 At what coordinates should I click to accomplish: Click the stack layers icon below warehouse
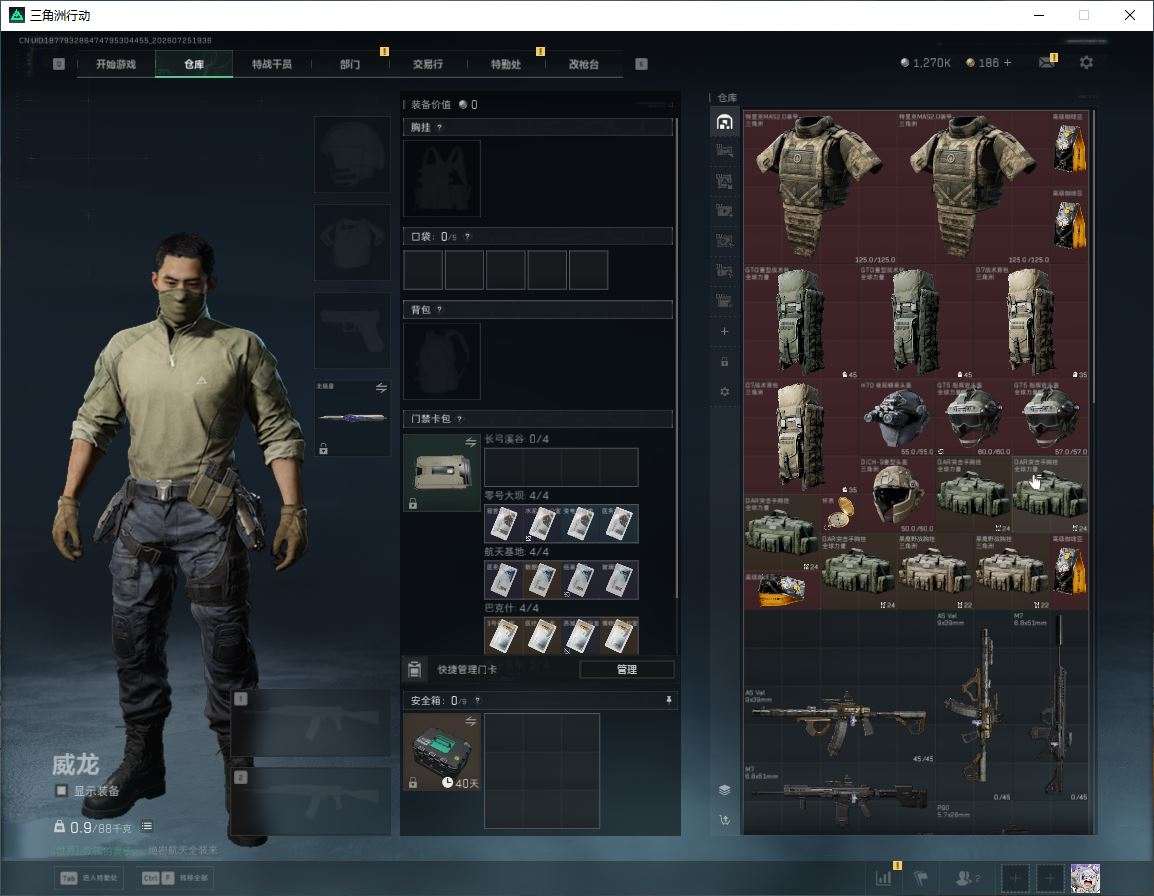pyautogui.click(x=724, y=790)
